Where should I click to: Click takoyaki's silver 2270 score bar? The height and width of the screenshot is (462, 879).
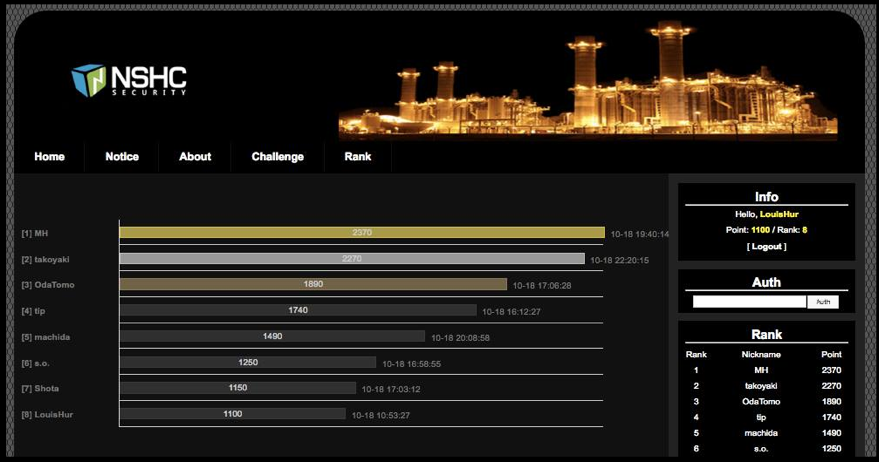(351, 259)
